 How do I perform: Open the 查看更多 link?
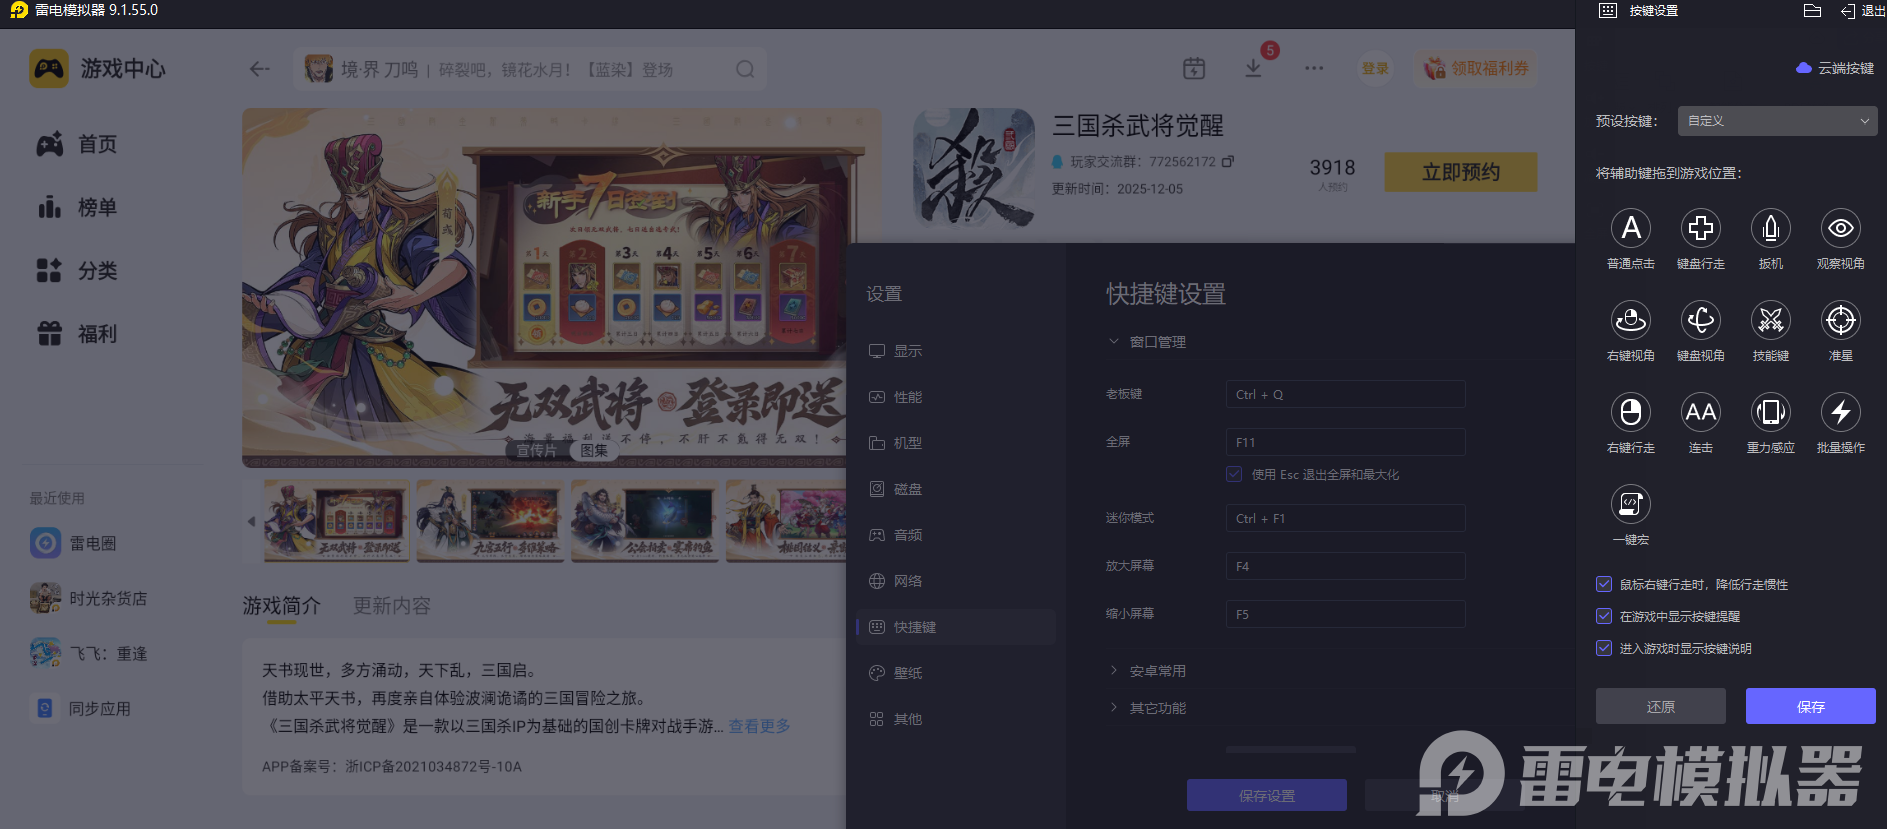759,726
